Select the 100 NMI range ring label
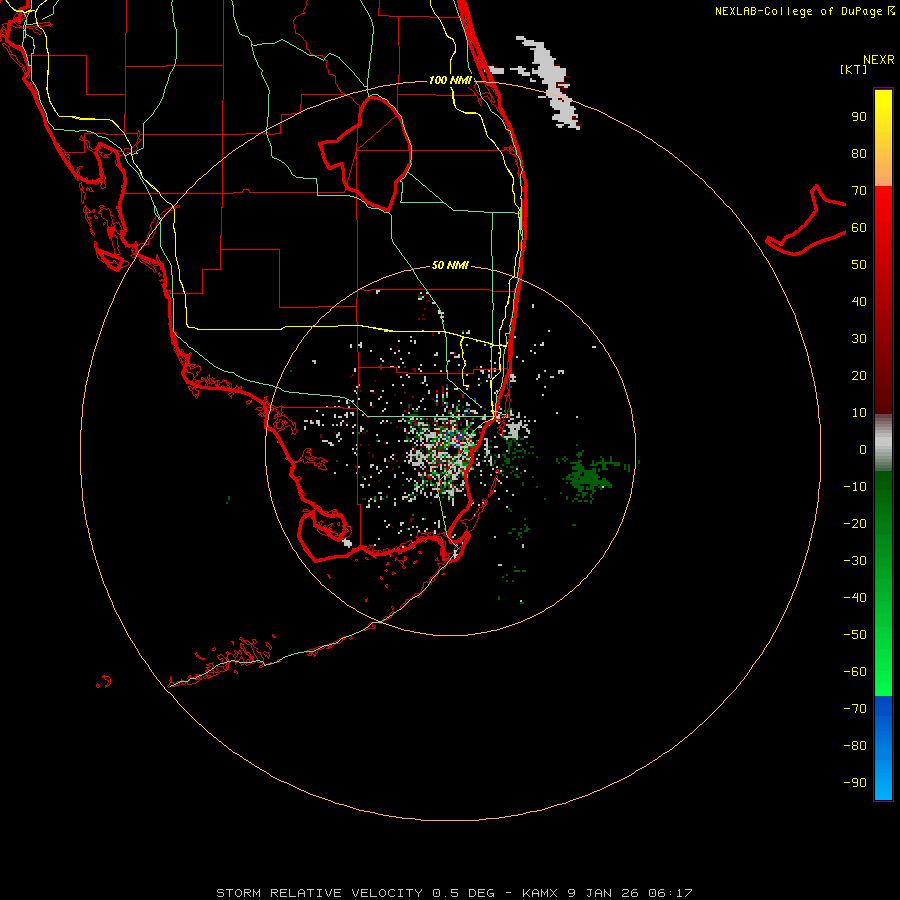The image size is (900, 900). (450, 80)
